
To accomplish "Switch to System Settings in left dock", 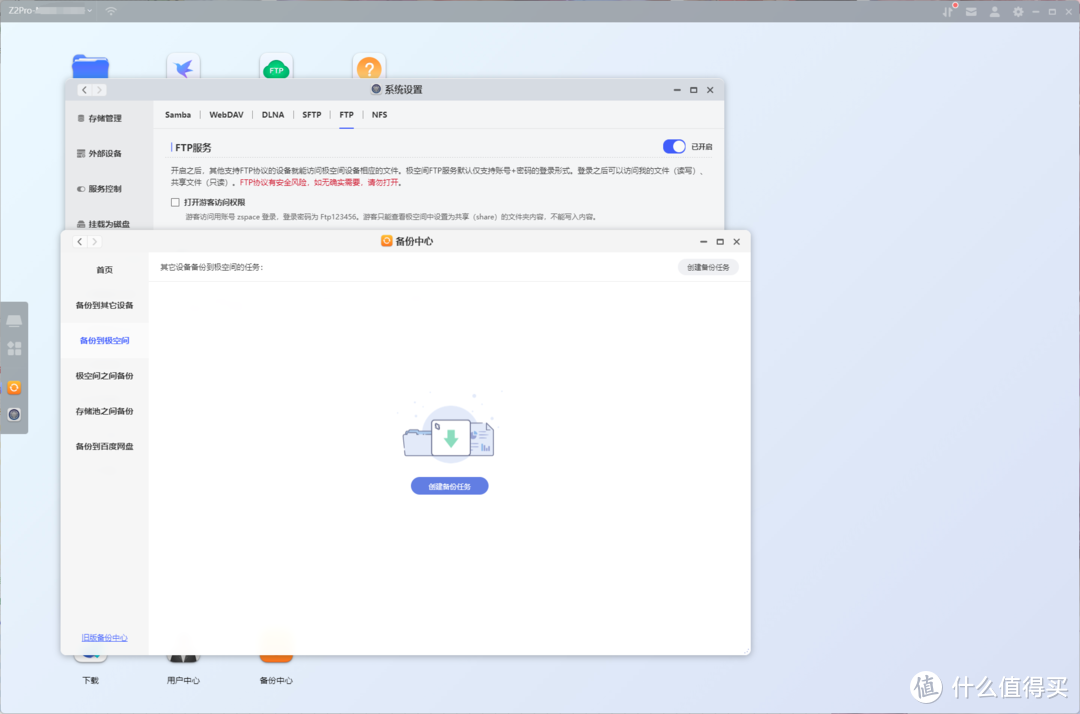I will tap(14, 414).
